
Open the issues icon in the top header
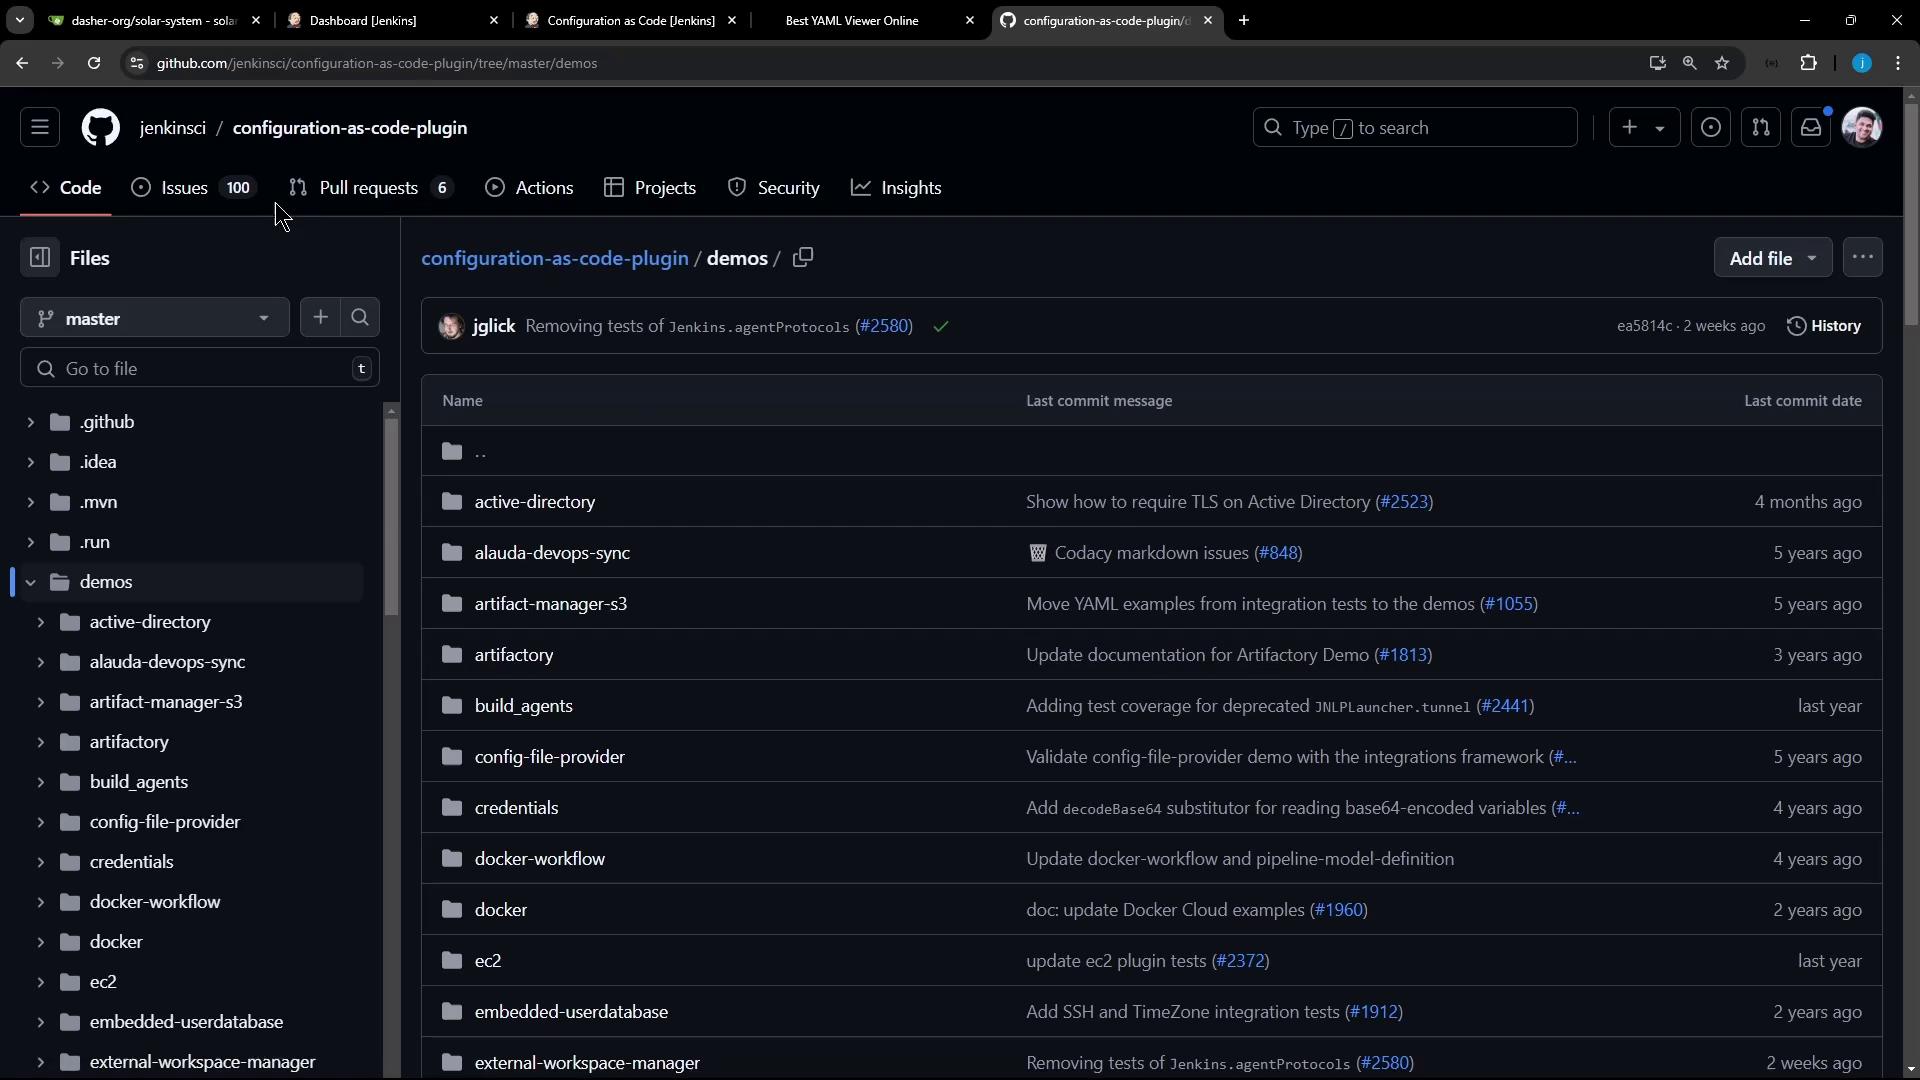pos(1711,128)
